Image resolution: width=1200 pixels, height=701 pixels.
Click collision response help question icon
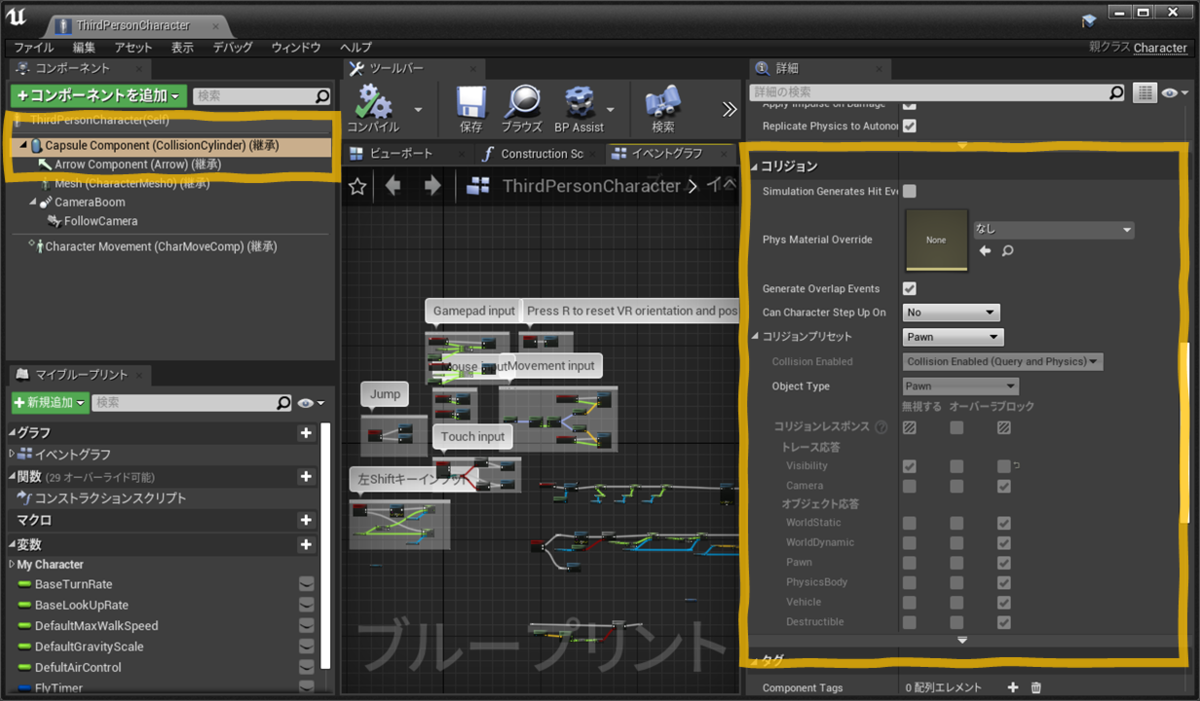(x=881, y=427)
